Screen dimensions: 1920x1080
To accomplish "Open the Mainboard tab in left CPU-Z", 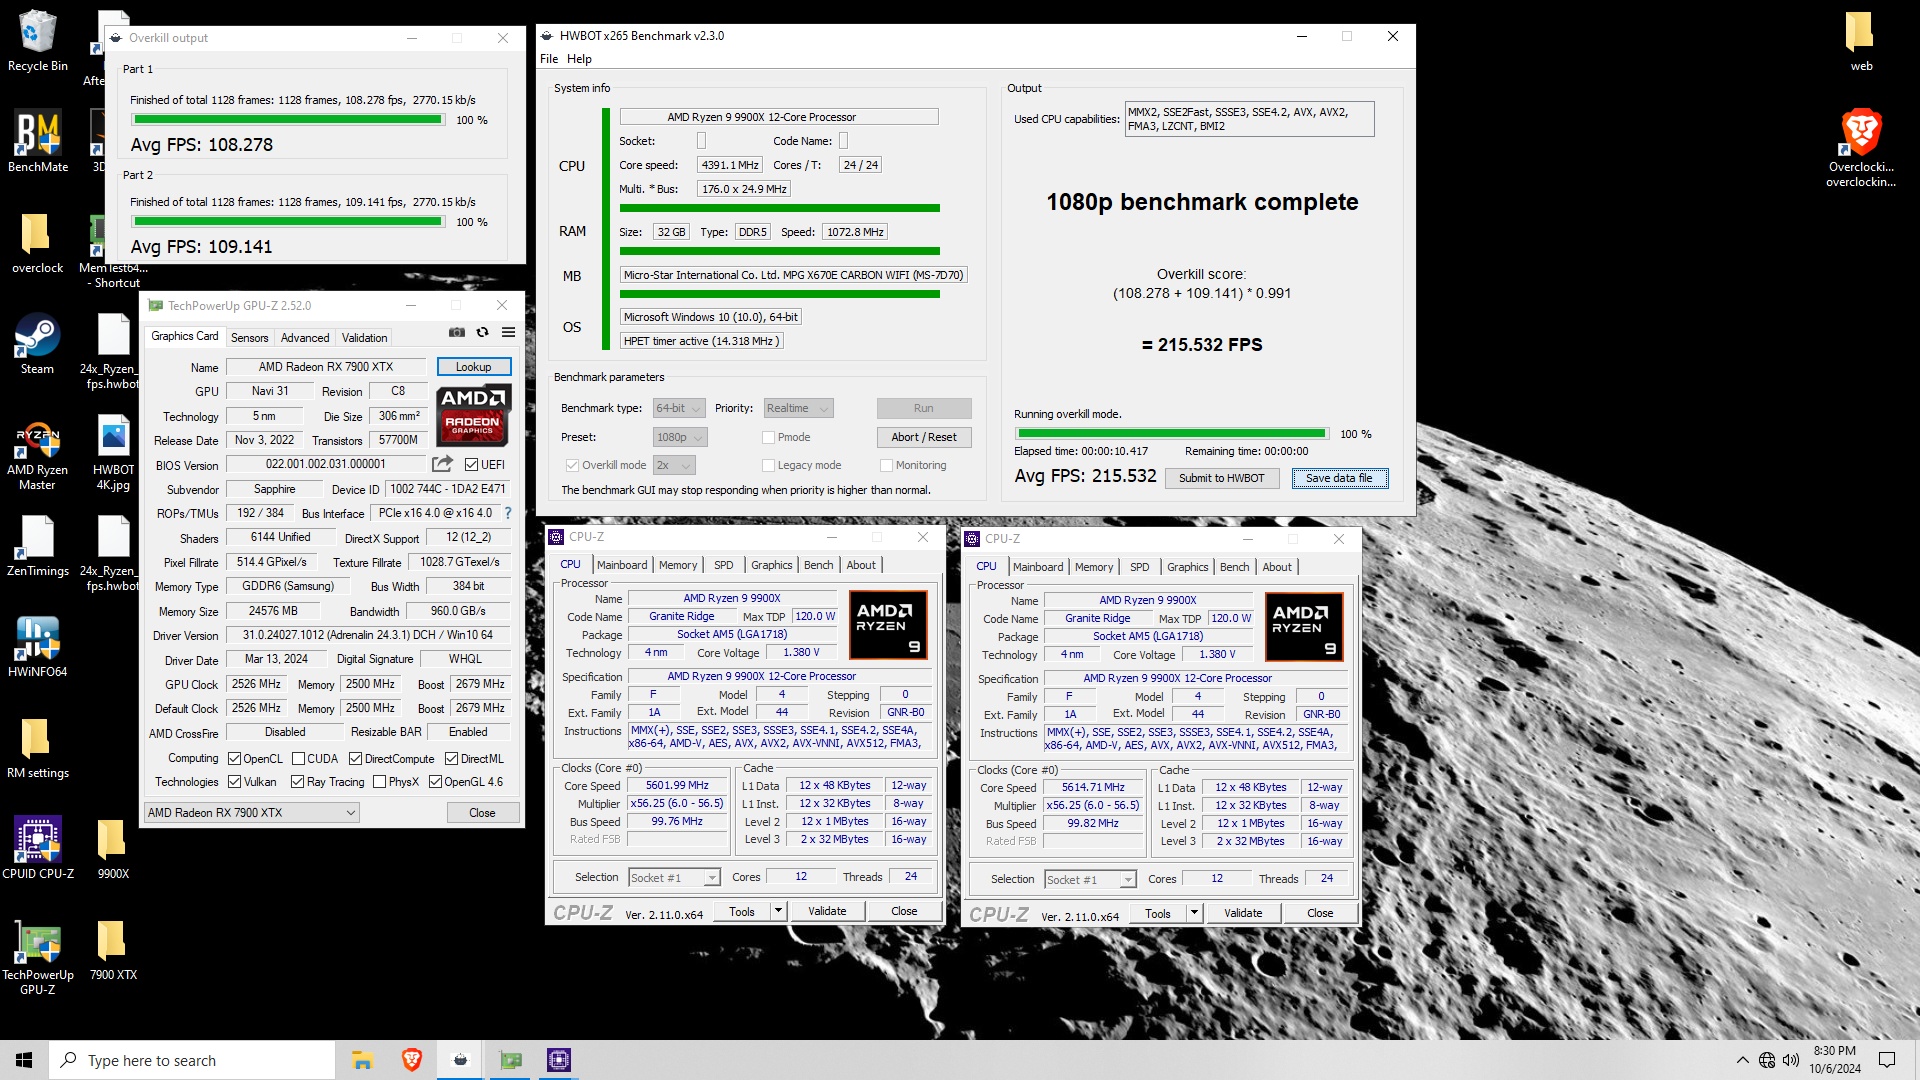I will point(622,565).
